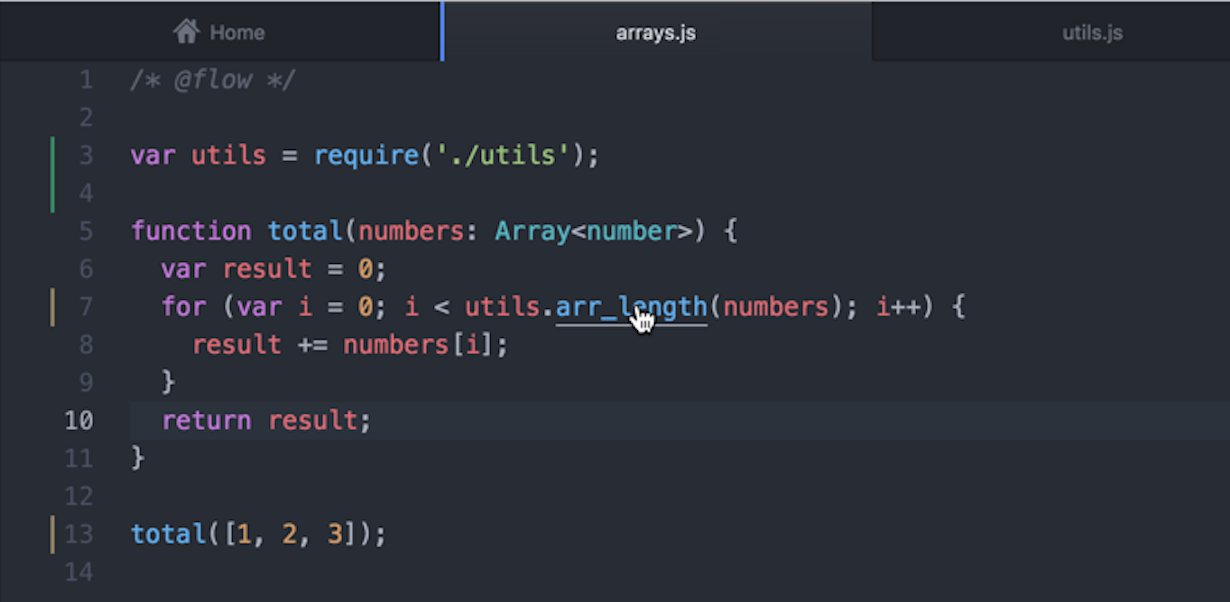Follow the underlined arr_length link

click(x=631, y=306)
